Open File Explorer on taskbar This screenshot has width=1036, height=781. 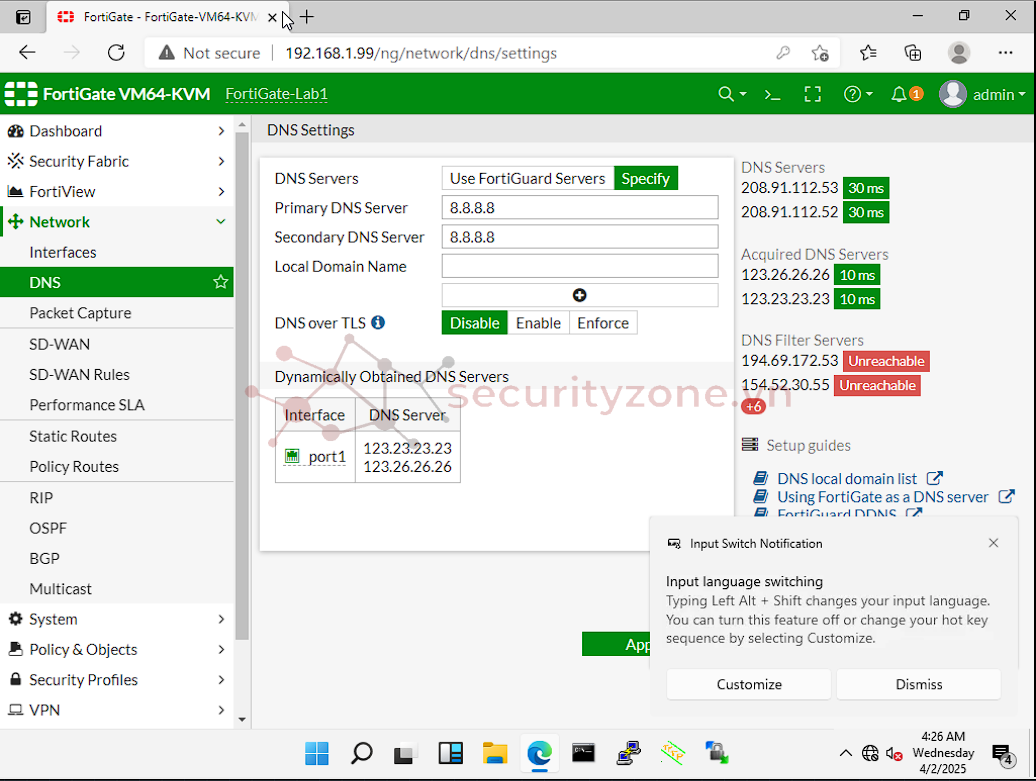495,753
